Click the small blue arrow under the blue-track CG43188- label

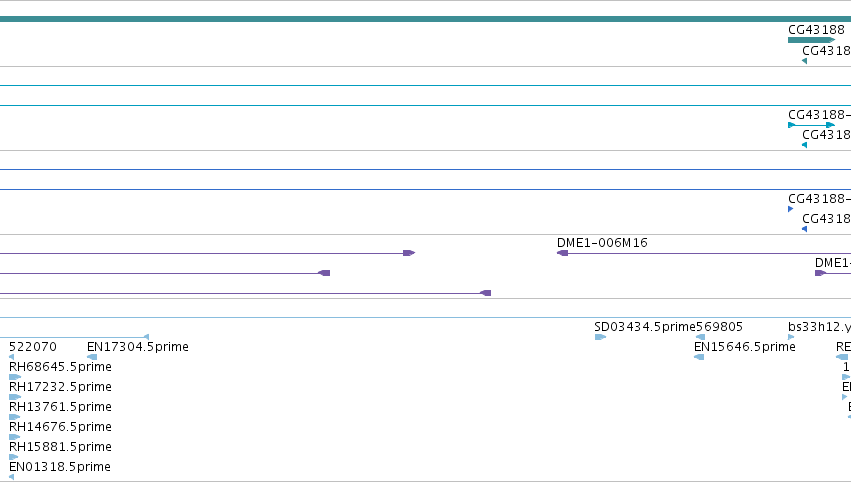(790, 209)
